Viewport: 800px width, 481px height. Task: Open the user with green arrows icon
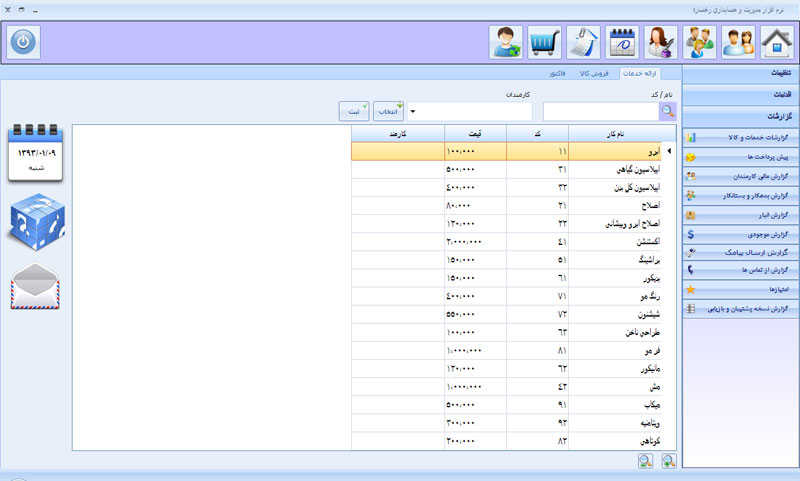(506, 42)
